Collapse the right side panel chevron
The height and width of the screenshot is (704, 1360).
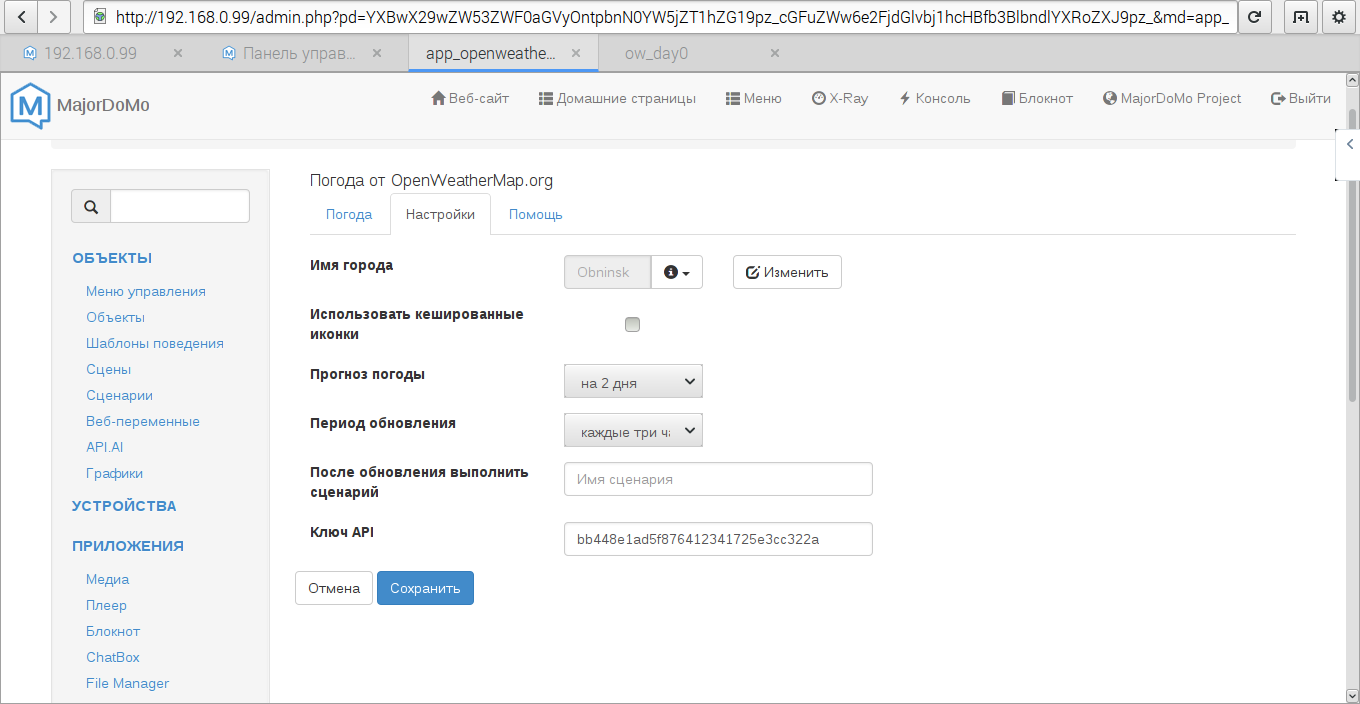coord(1349,145)
